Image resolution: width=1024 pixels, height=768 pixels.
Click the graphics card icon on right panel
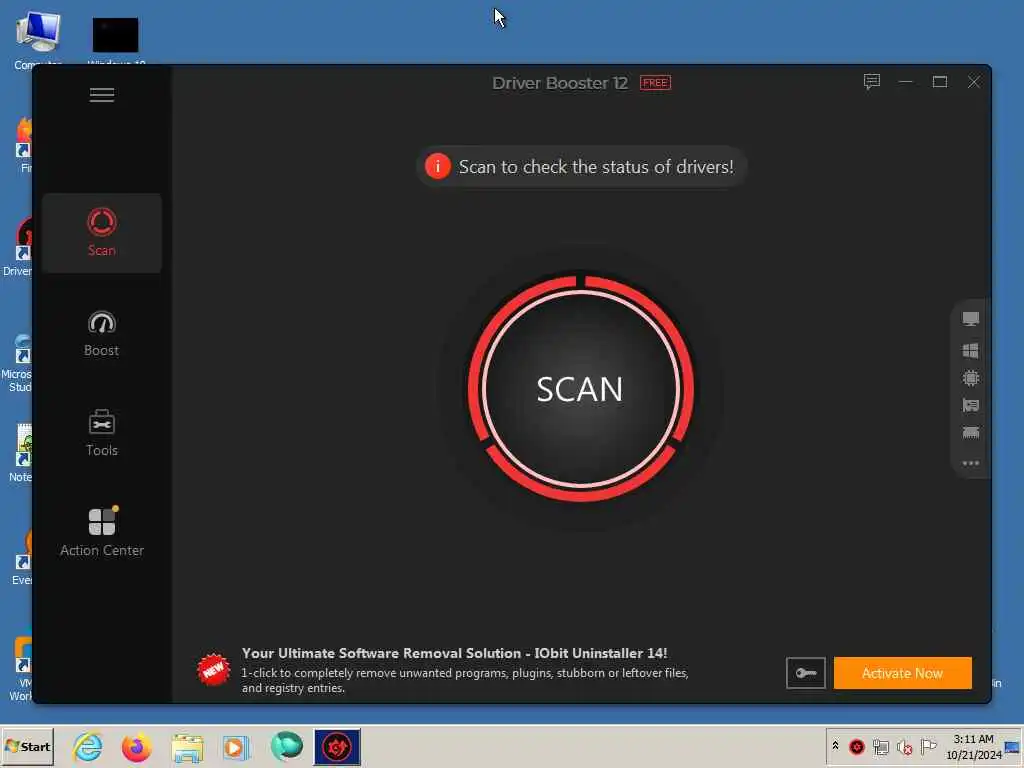point(970,406)
